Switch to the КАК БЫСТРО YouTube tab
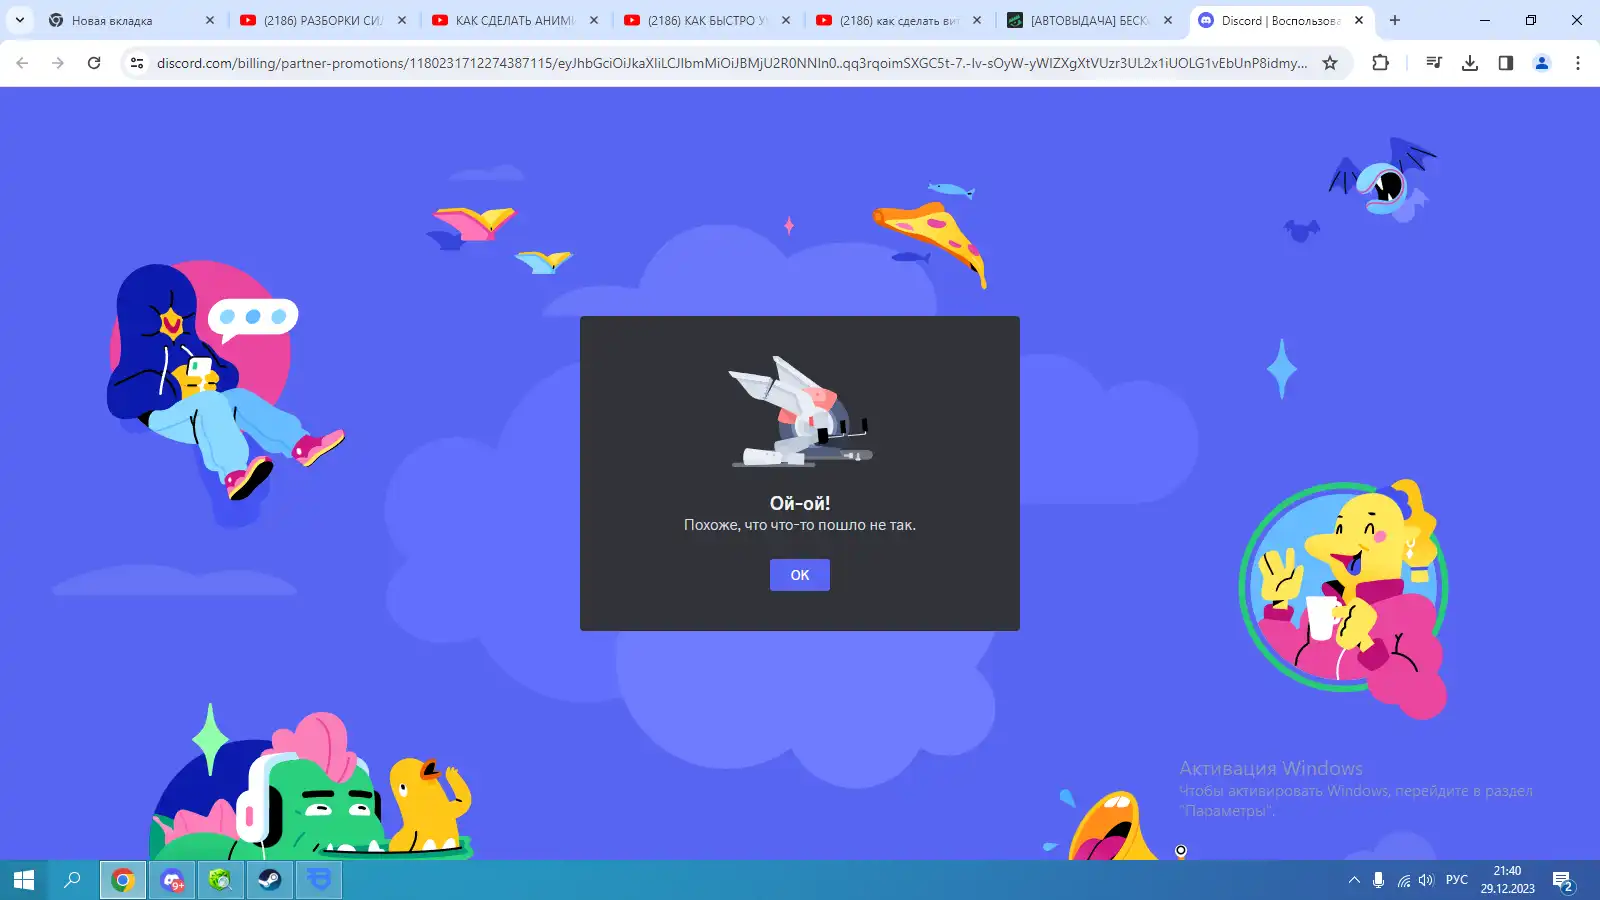Screen dimensions: 1600x900 pos(706,20)
